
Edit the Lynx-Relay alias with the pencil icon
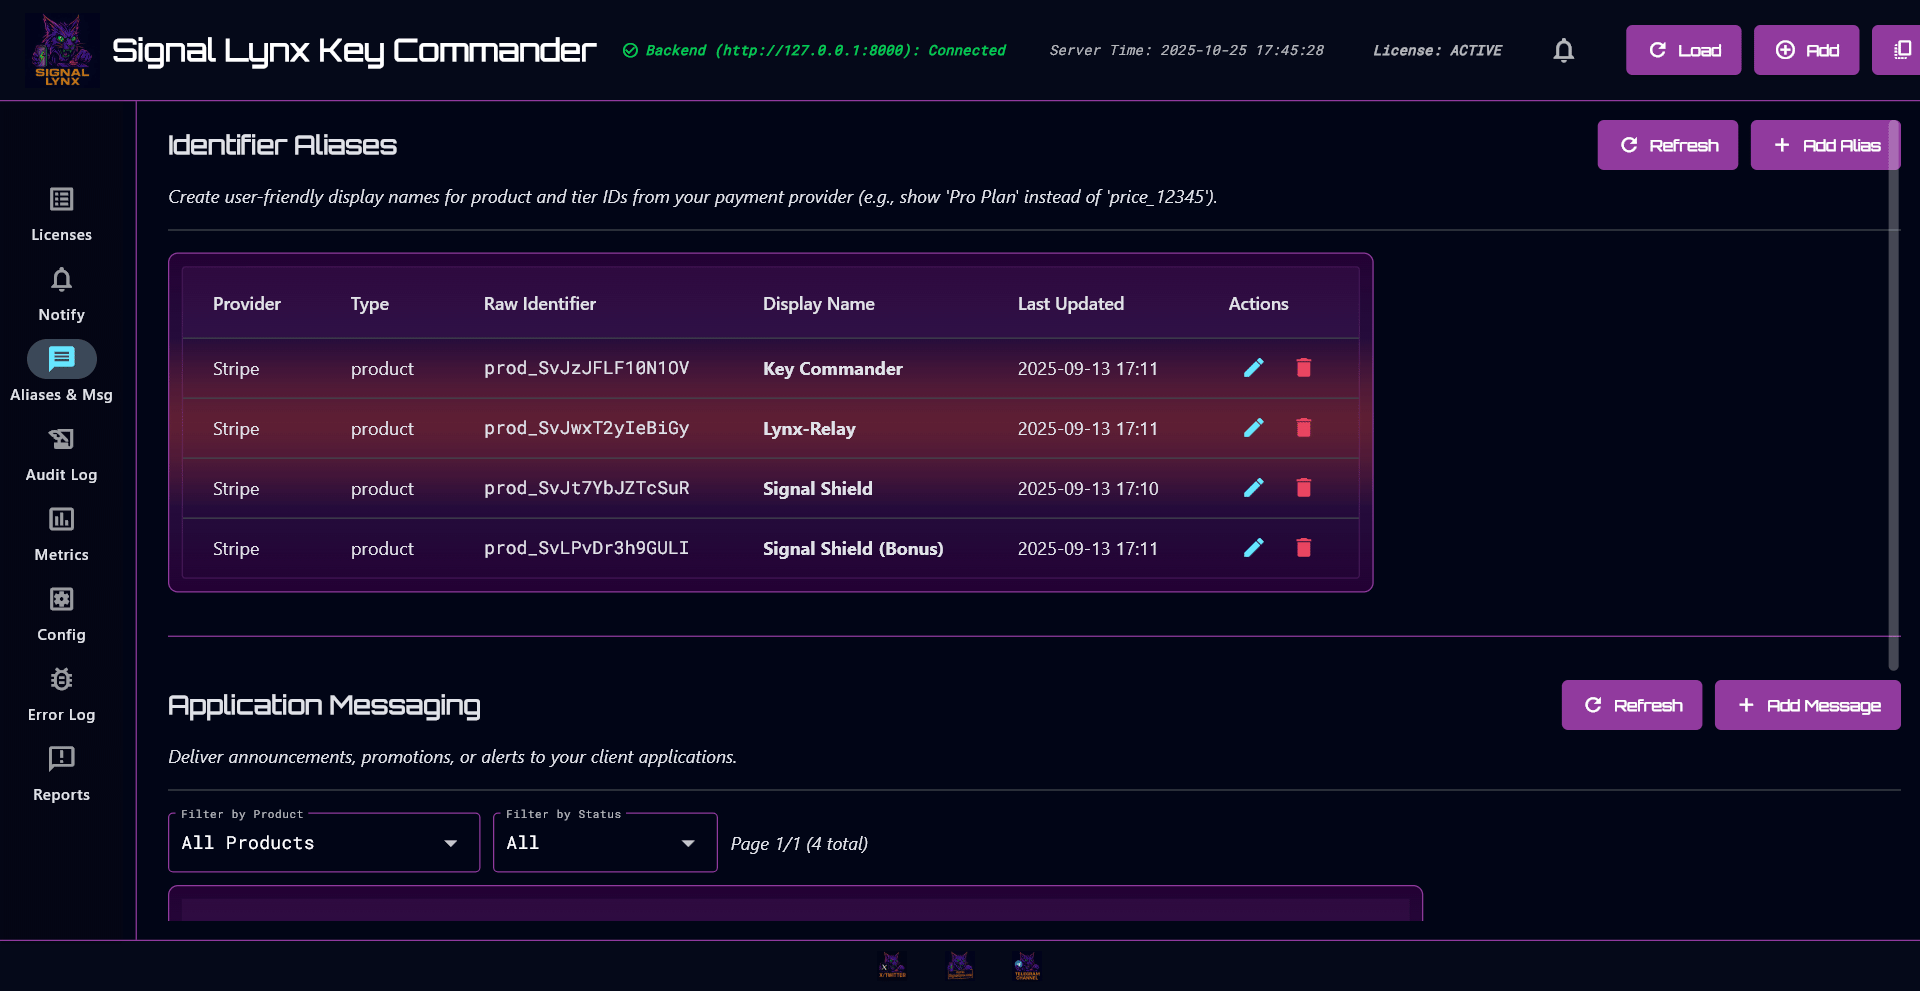coord(1254,428)
